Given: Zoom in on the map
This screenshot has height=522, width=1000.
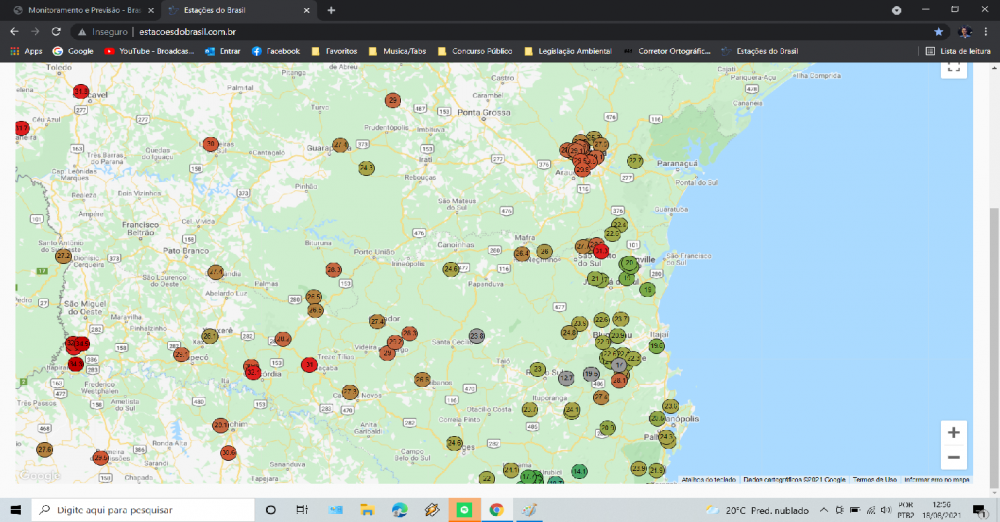Looking at the screenshot, I should point(953,433).
